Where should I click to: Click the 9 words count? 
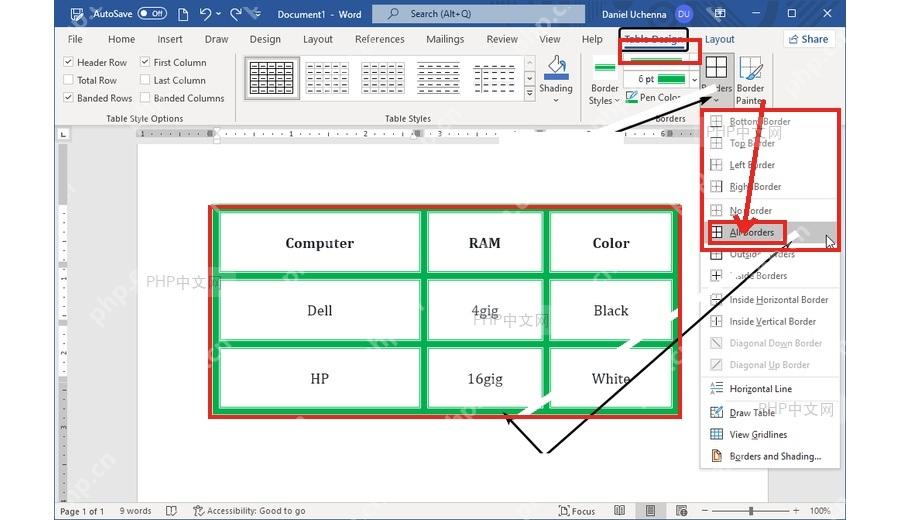(135, 510)
